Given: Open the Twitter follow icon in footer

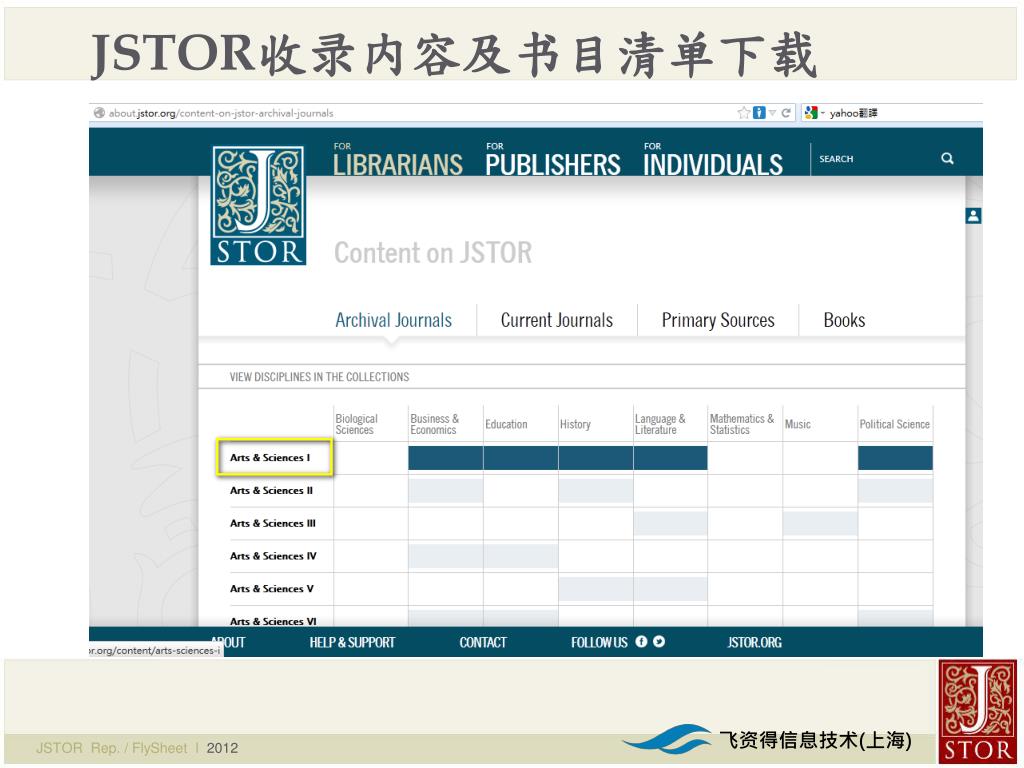Looking at the screenshot, I should click(x=659, y=641).
